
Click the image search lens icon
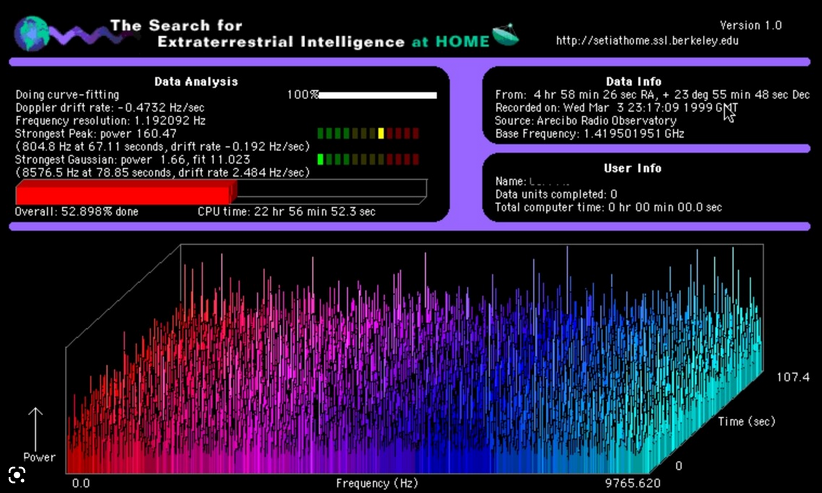tap(17, 475)
